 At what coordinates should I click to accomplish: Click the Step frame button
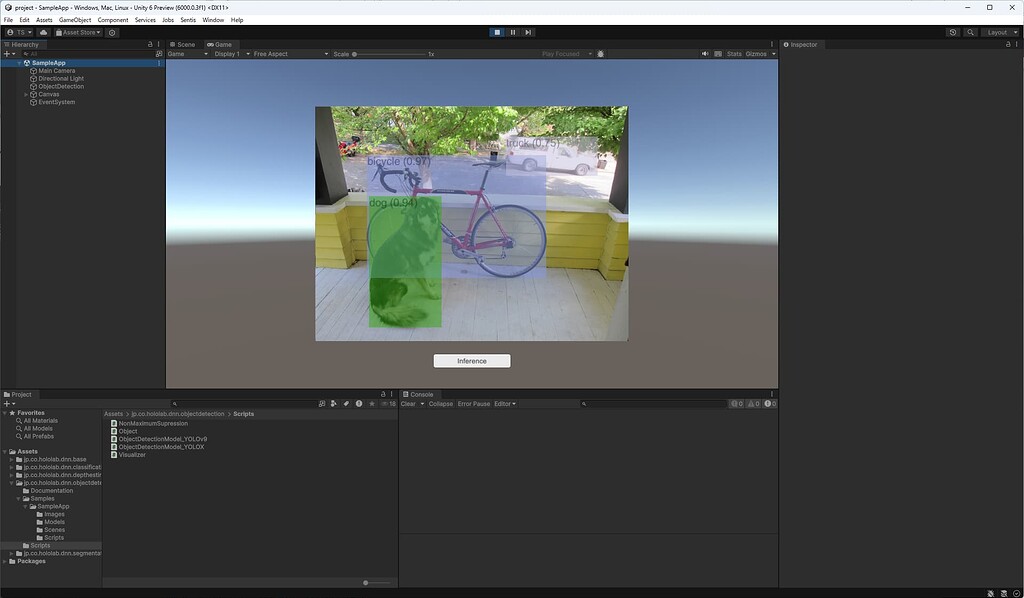click(x=528, y=32)
